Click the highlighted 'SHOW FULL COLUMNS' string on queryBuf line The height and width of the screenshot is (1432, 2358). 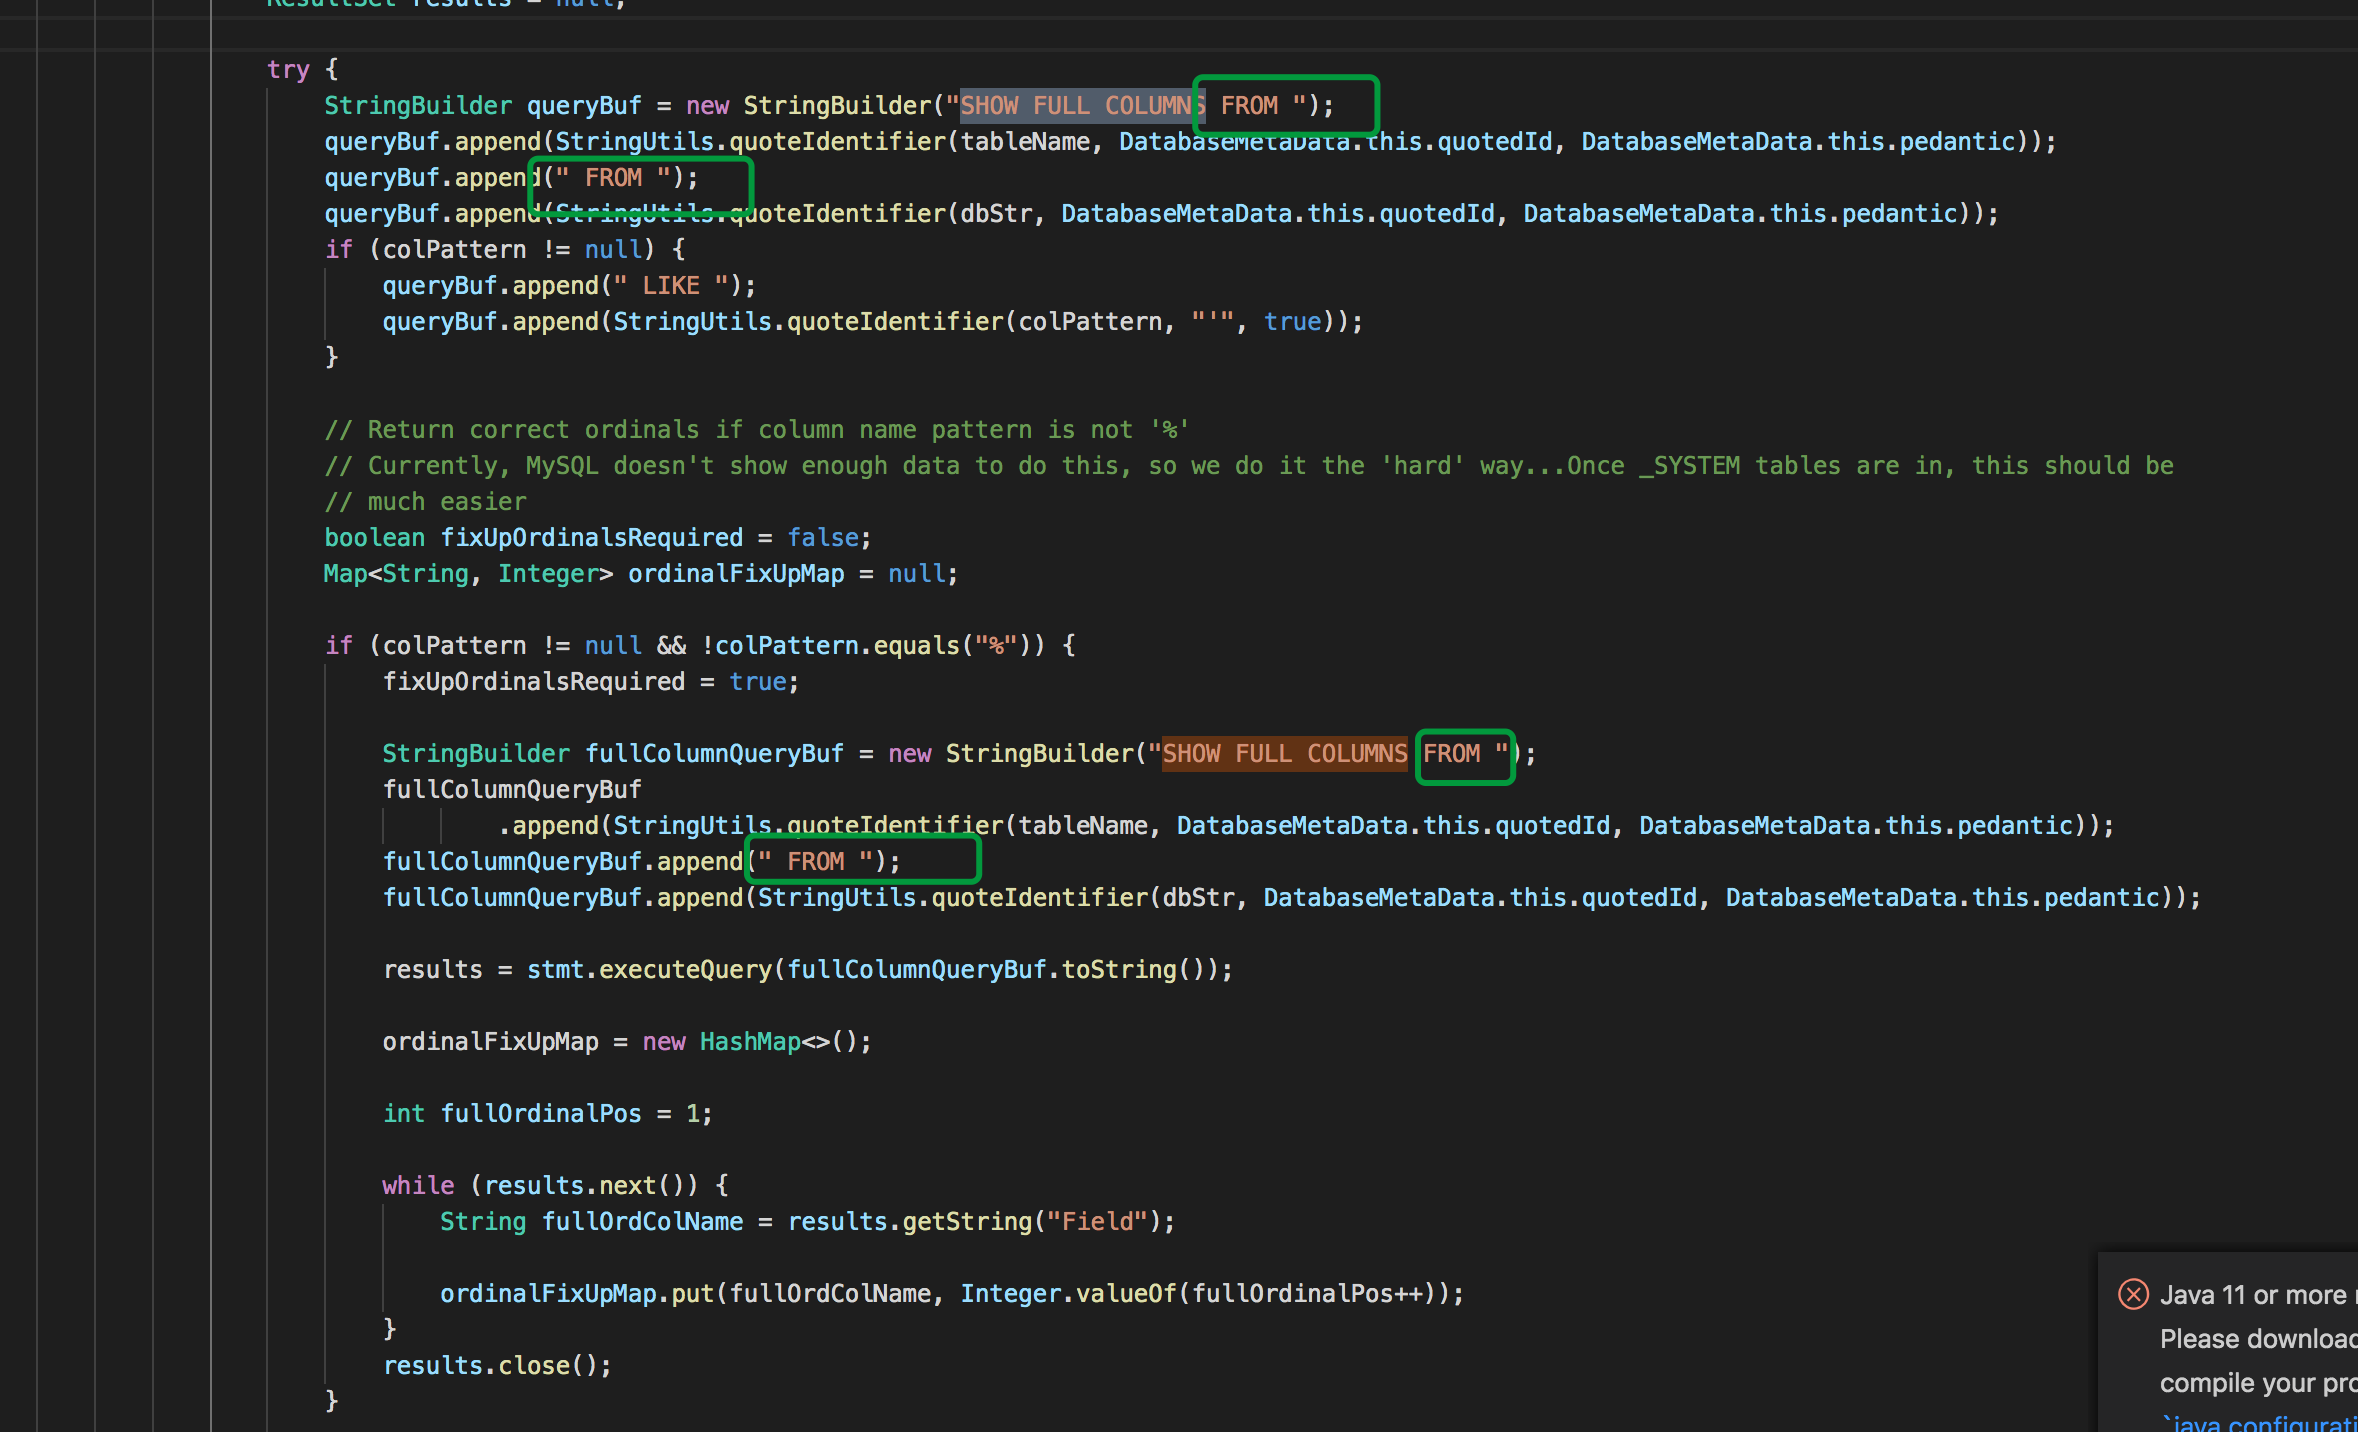pyautogui.click(x=1080, y=106)
